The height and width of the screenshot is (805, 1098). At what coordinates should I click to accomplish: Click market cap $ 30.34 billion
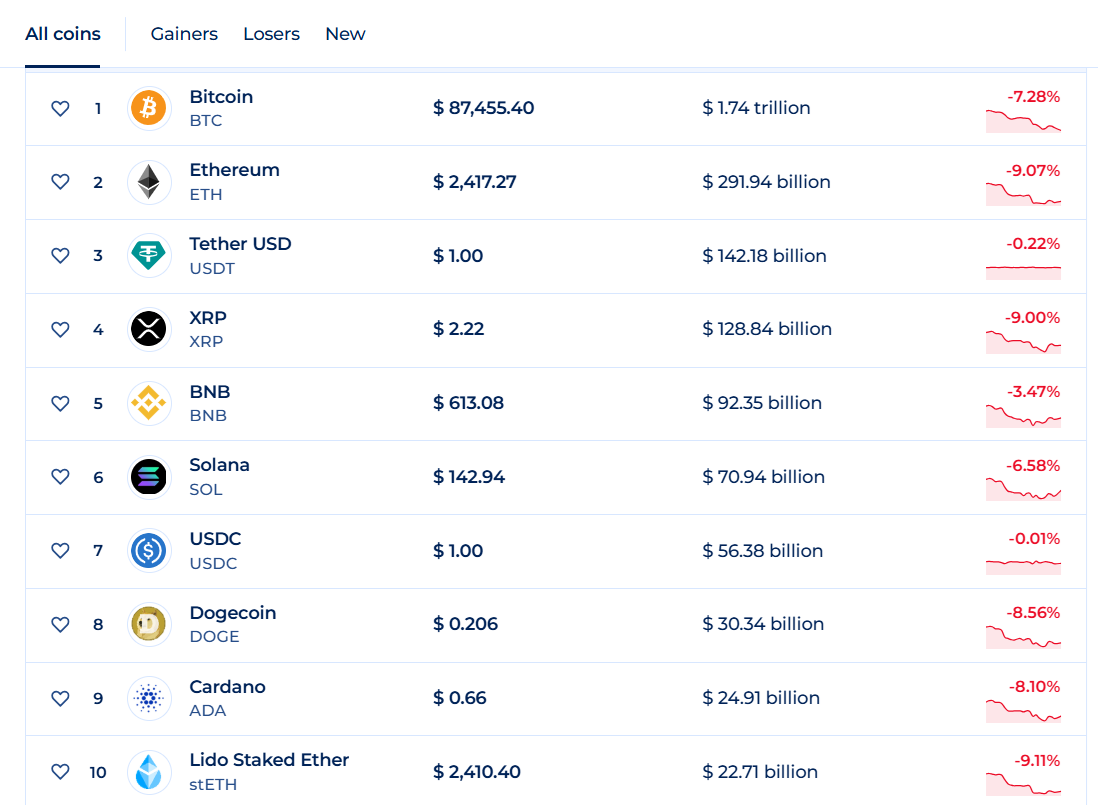763,624
